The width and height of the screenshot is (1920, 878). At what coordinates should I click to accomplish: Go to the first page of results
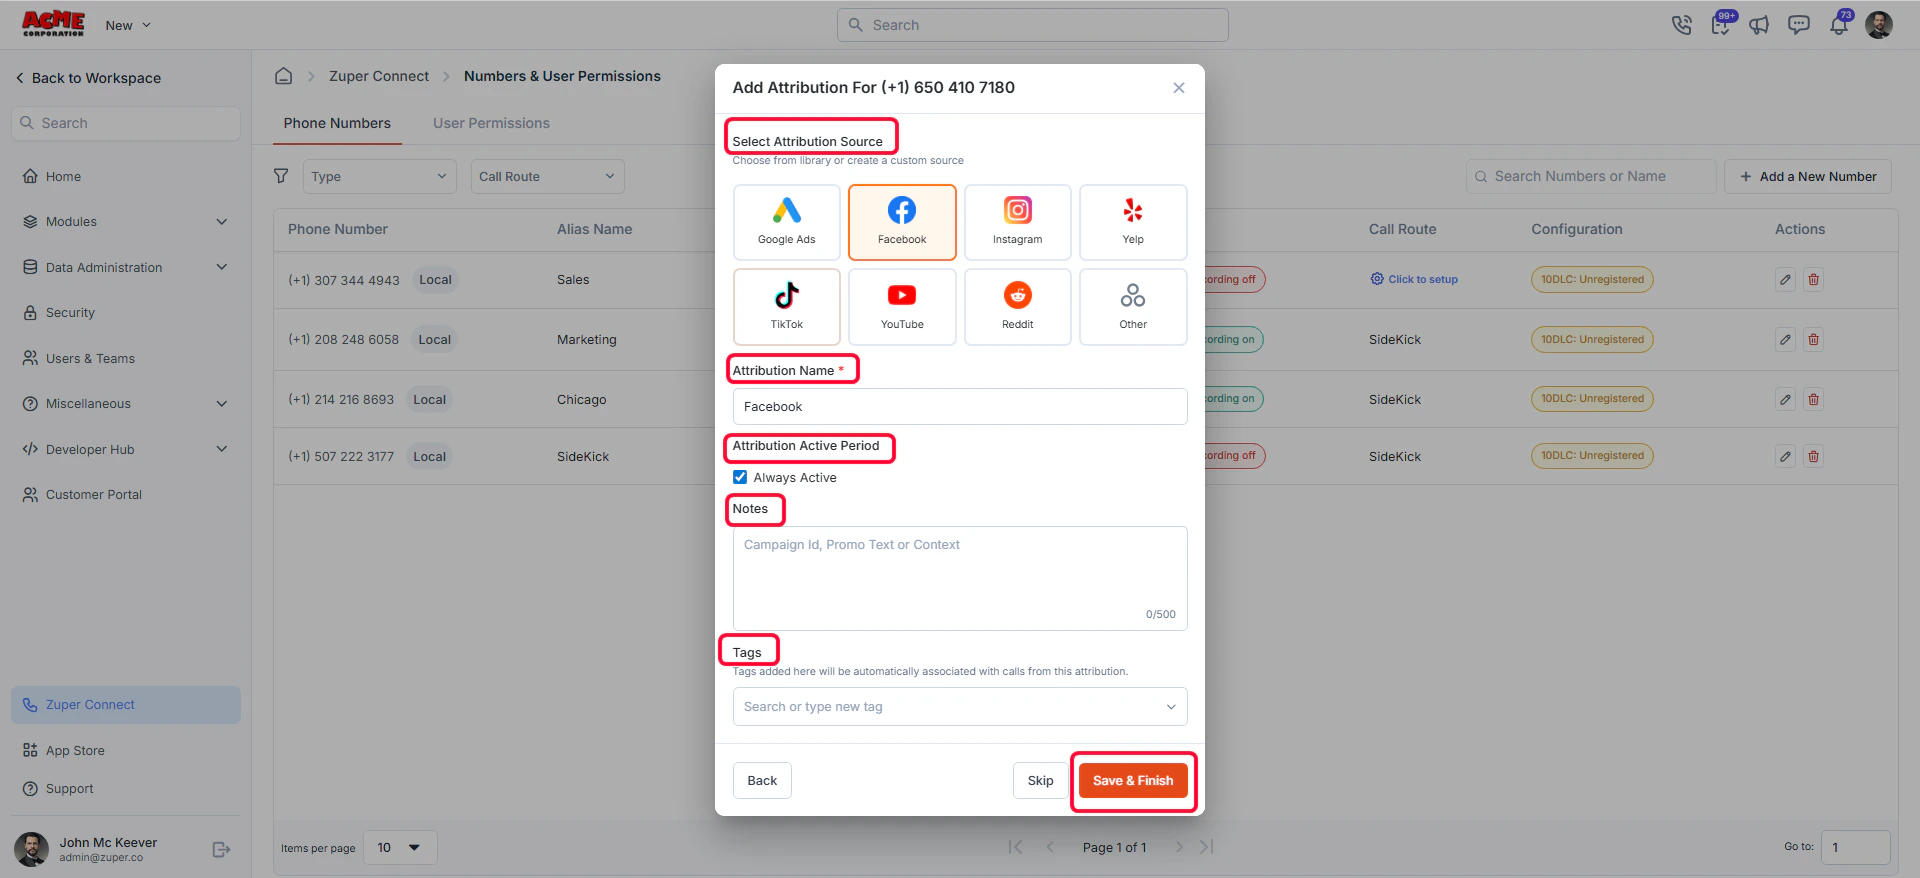tap(1015, 847)
